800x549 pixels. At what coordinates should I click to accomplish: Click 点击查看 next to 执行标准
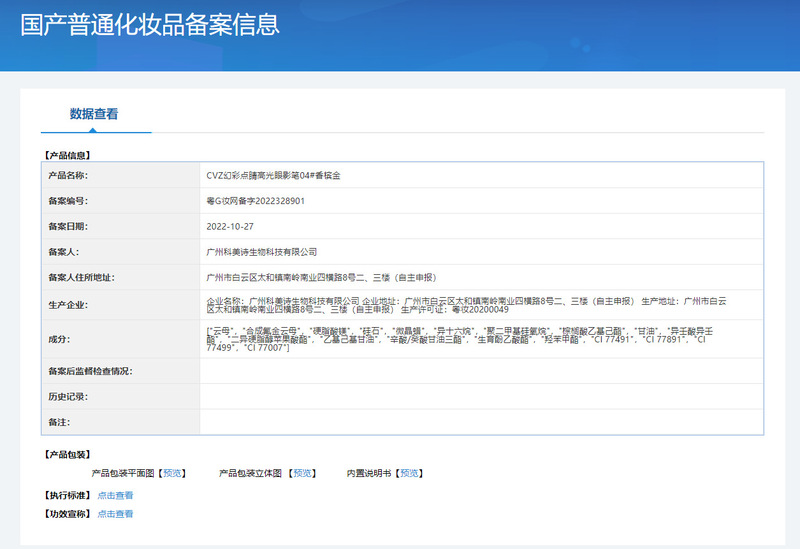pyautogui.click(x=115, y=495)
